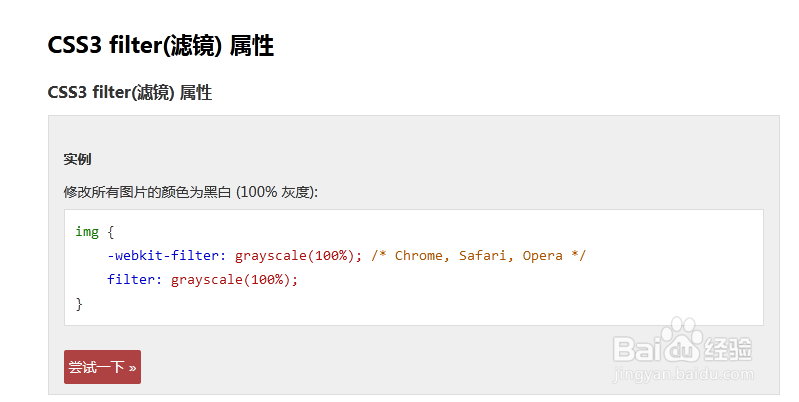This screenshot has height=402, width=799.
Task: Select the smaller "CSS3 filter(滤镜) 属性" subheading
Action: point(129,92)
